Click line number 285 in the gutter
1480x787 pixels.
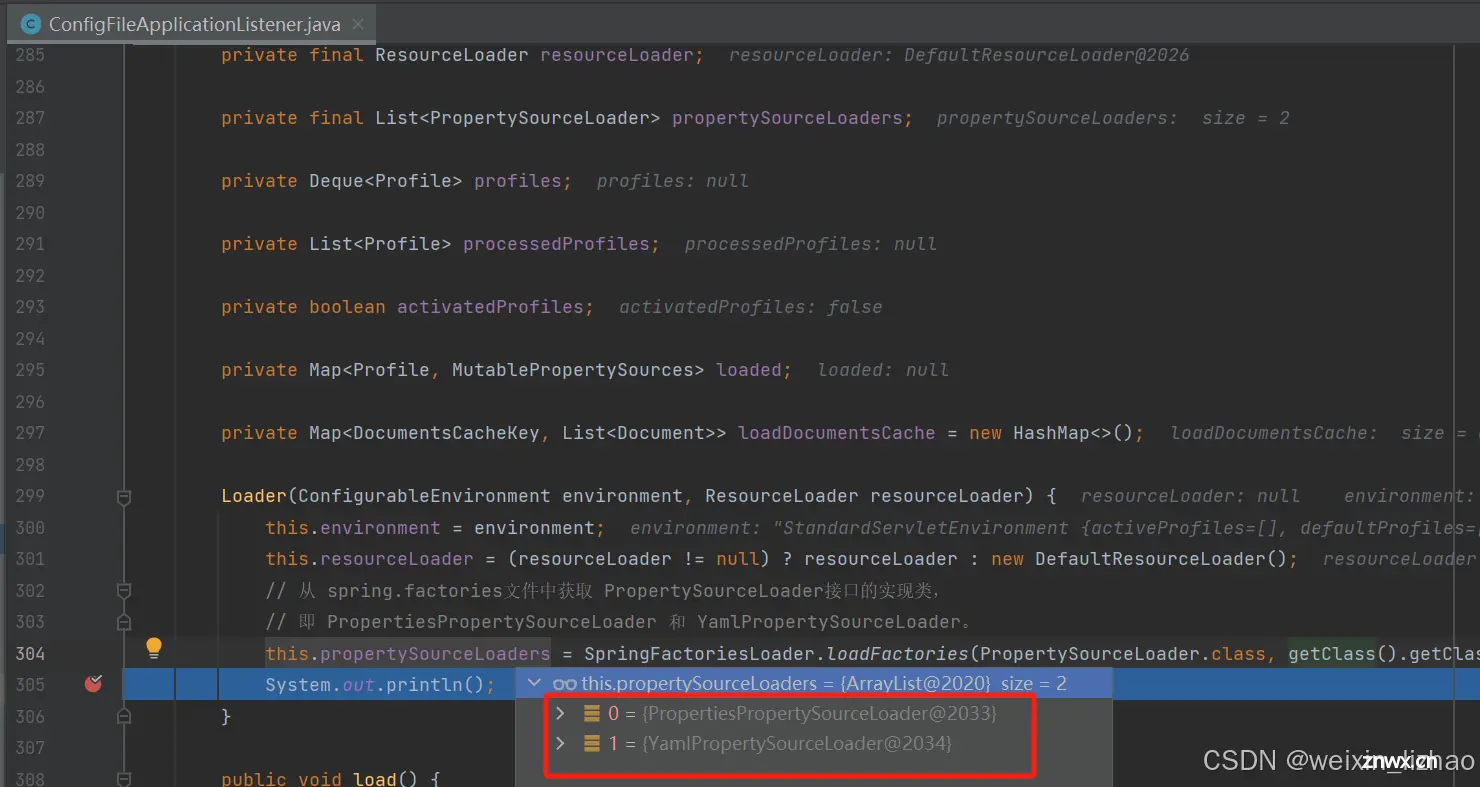(30, 55)
